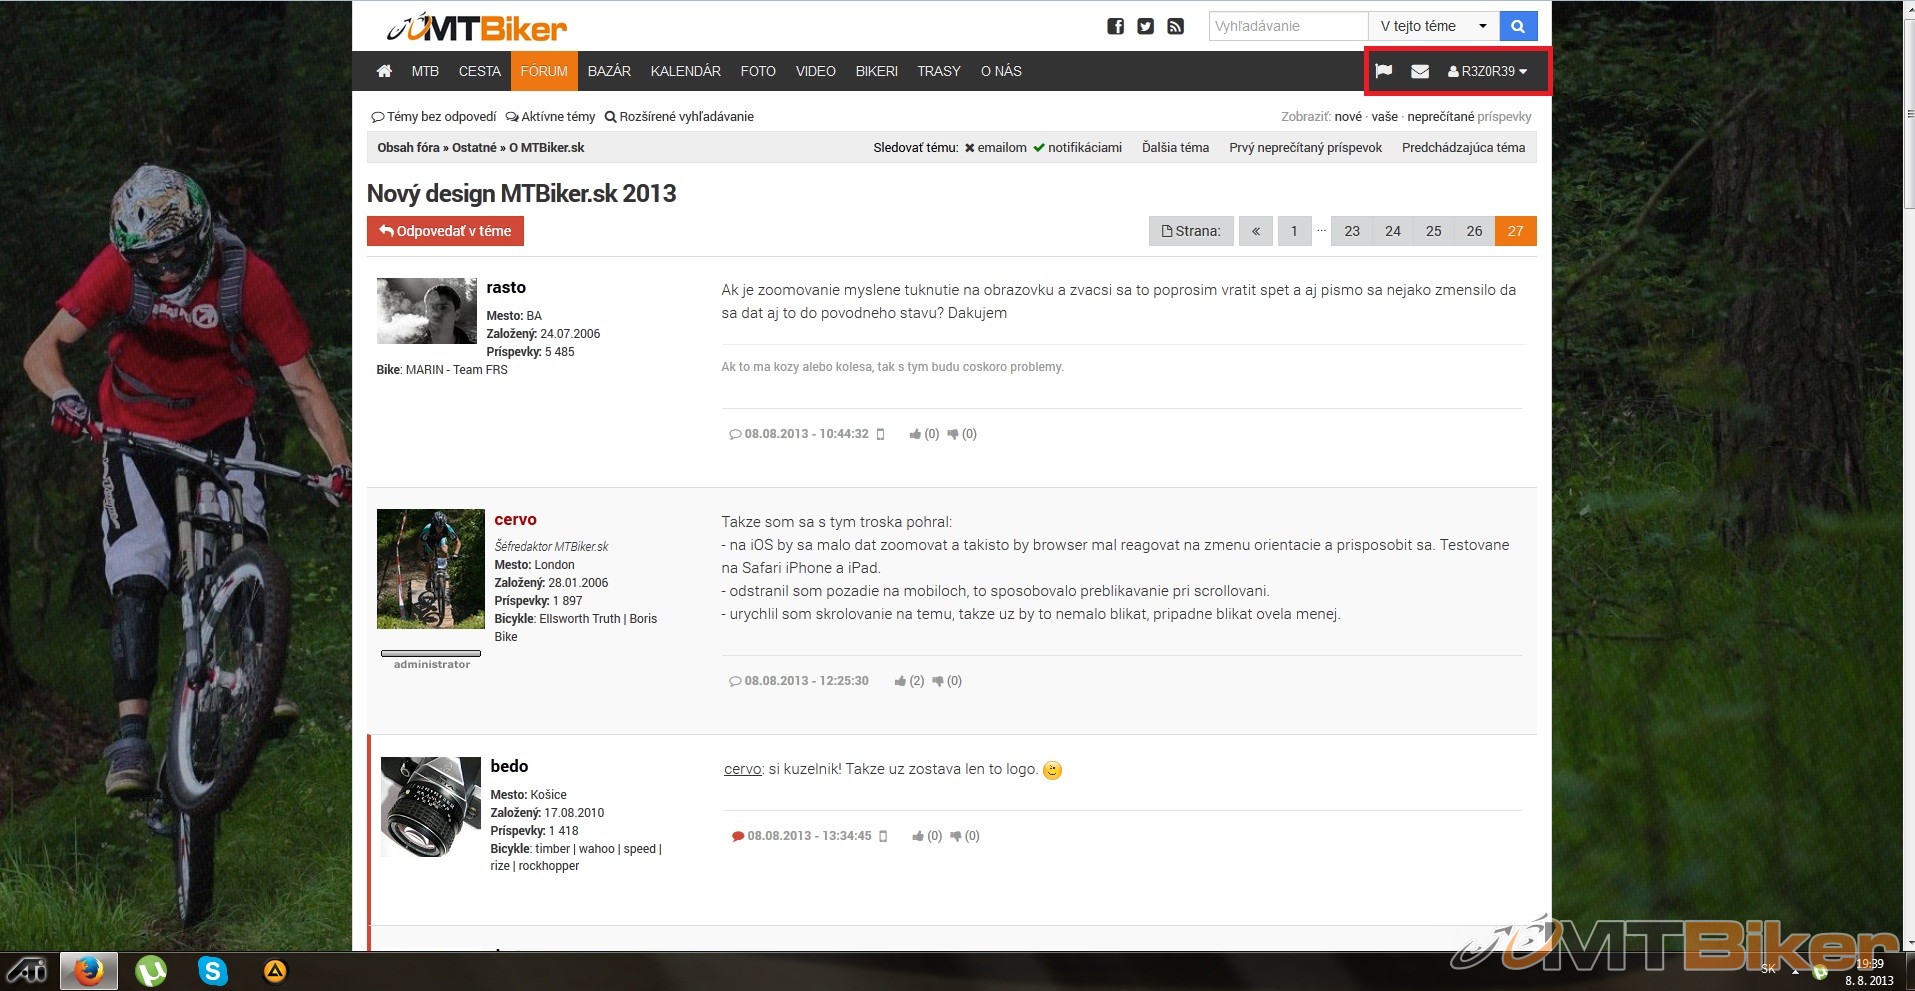The image size is (1915, 991).
Task: Click the blue search magnifier button
Action: tap(1517, 27)
